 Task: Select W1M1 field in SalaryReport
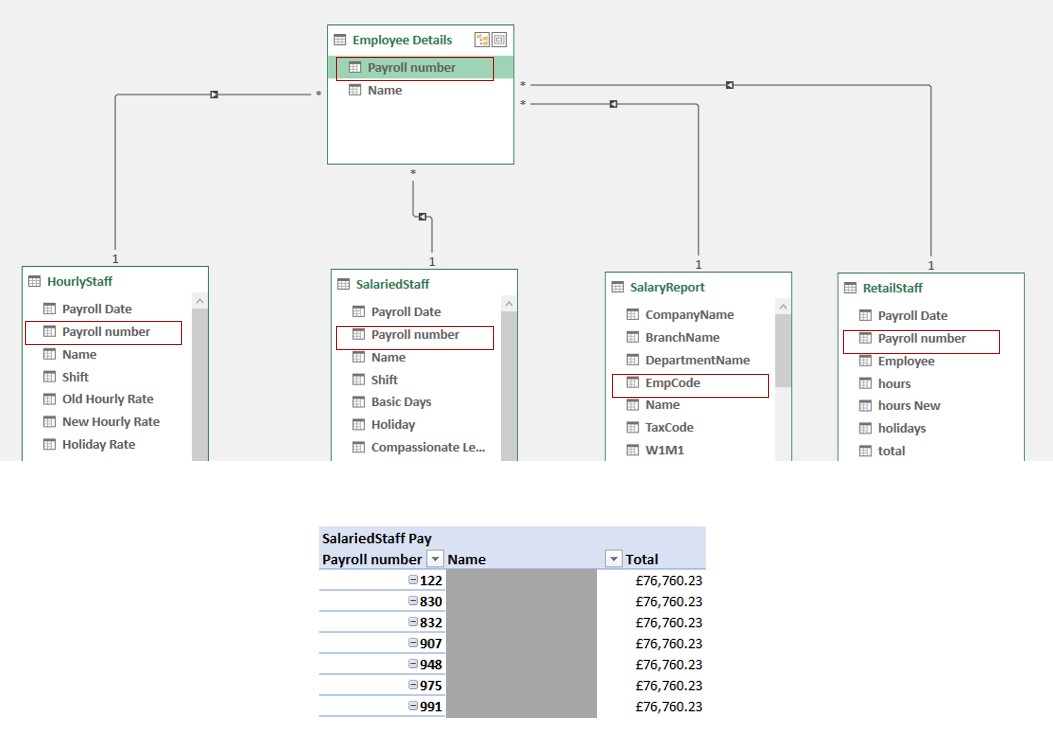tap(664, 450)
